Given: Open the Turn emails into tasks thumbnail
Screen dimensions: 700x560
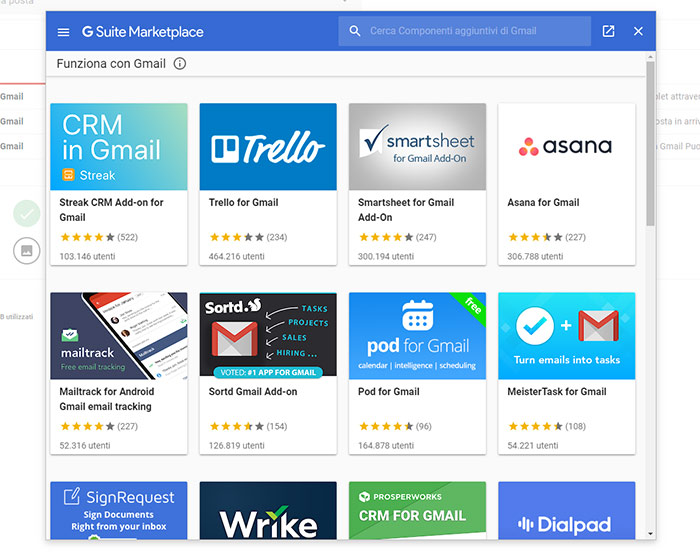Looking at the screenshot, I should click(567, 336).
